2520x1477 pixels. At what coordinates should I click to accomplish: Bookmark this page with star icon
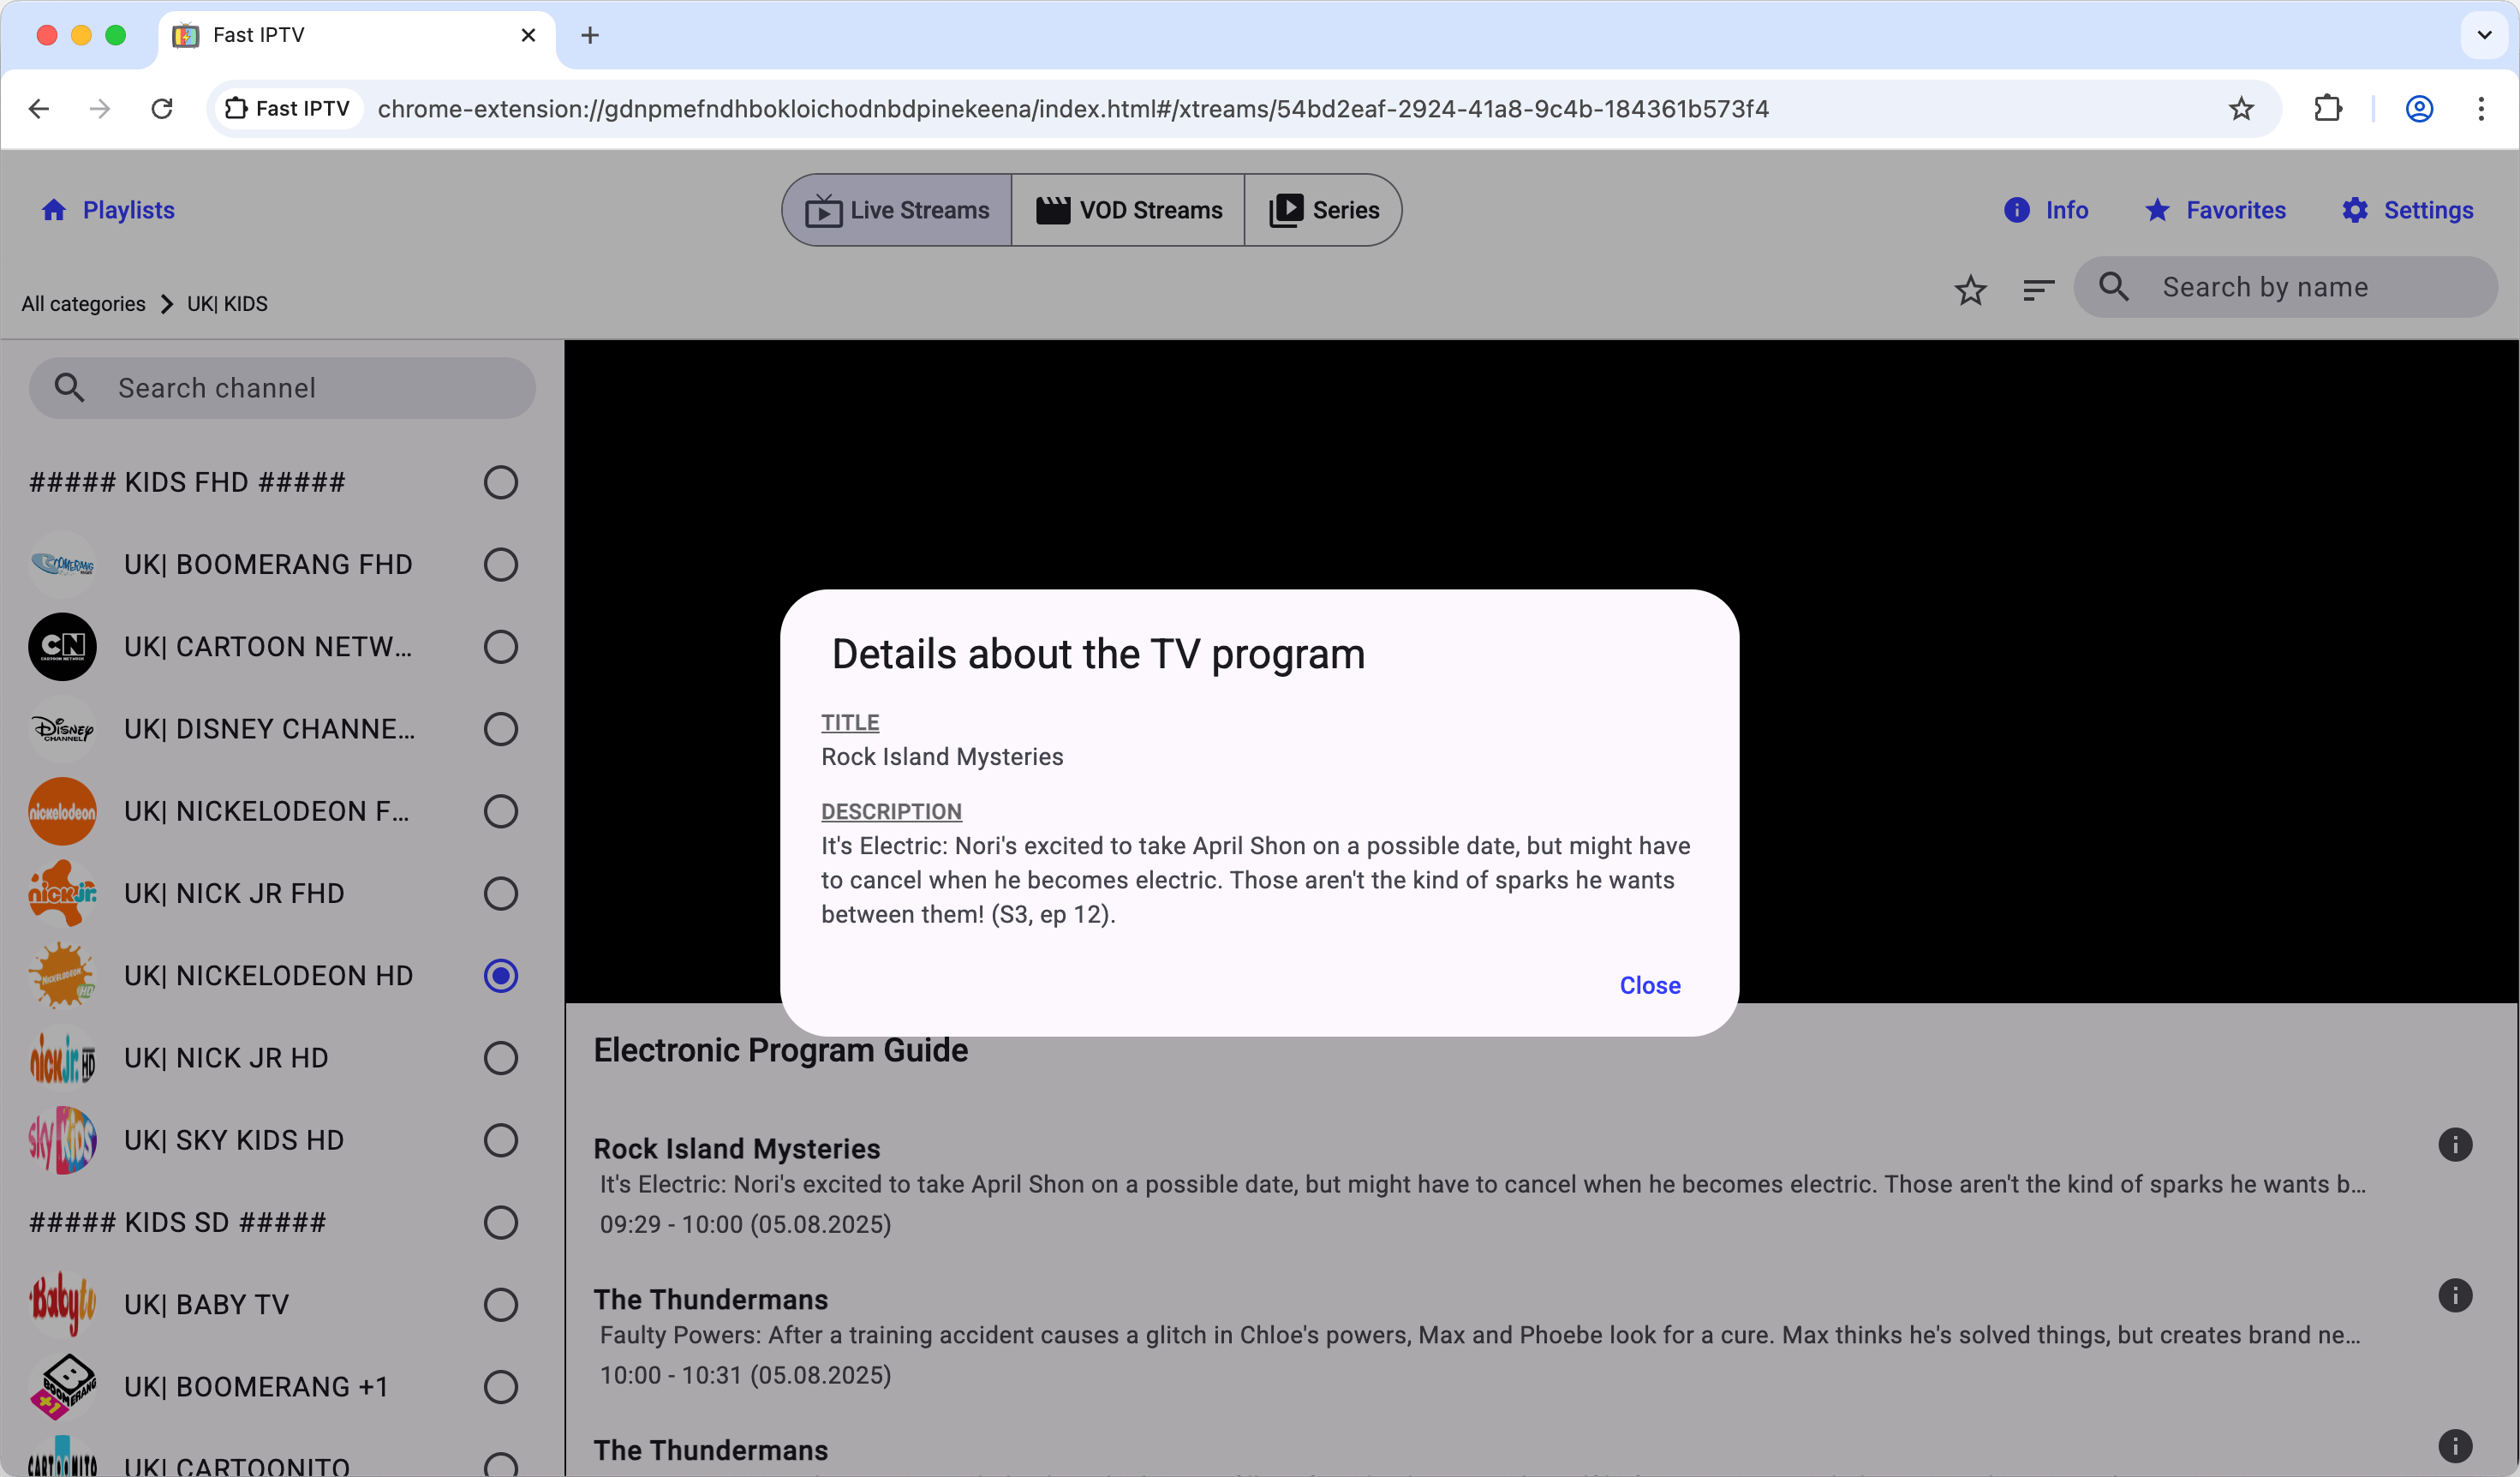2241,108
